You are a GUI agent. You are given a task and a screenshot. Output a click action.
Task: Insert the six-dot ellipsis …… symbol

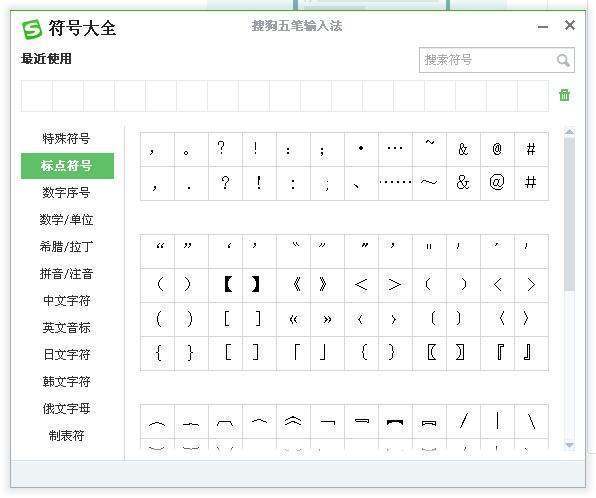(x=395, y=183)
